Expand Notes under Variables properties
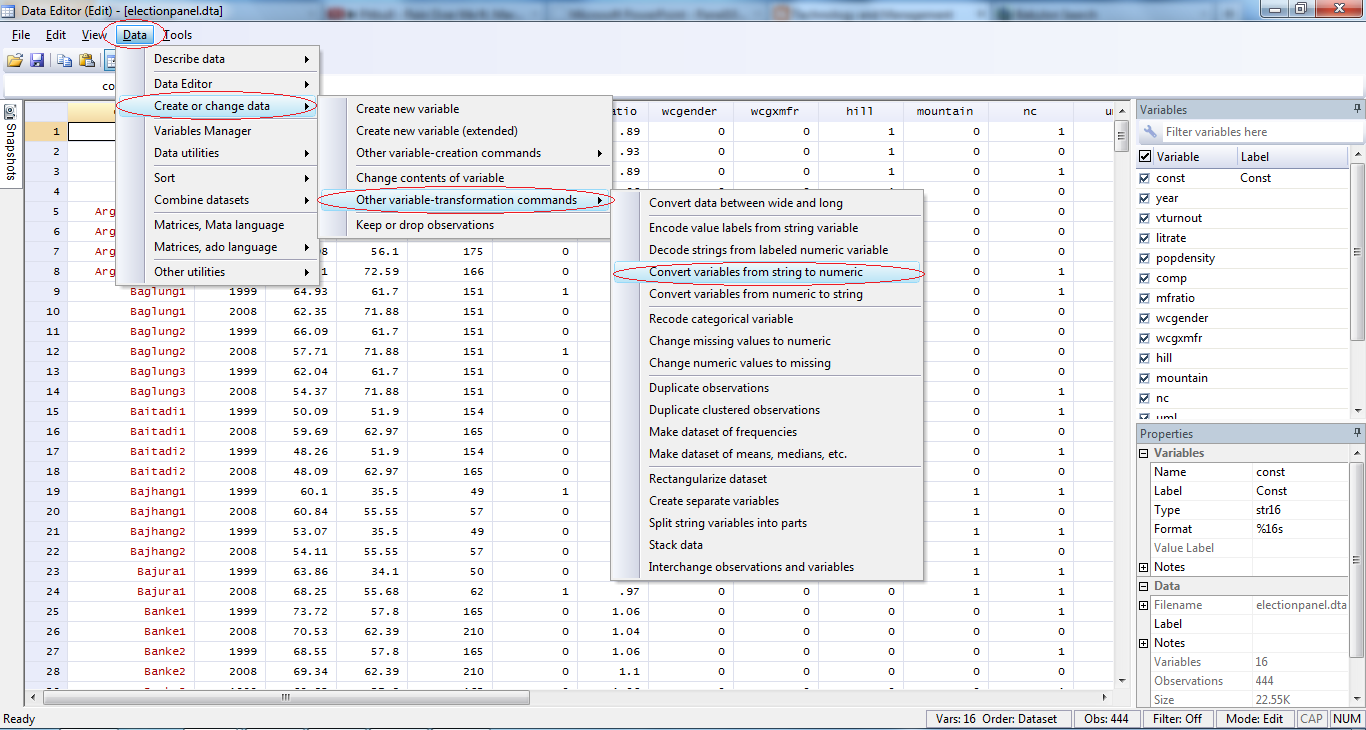The height and width of the screenshot is (730, 1366). tap(1143, 566)
